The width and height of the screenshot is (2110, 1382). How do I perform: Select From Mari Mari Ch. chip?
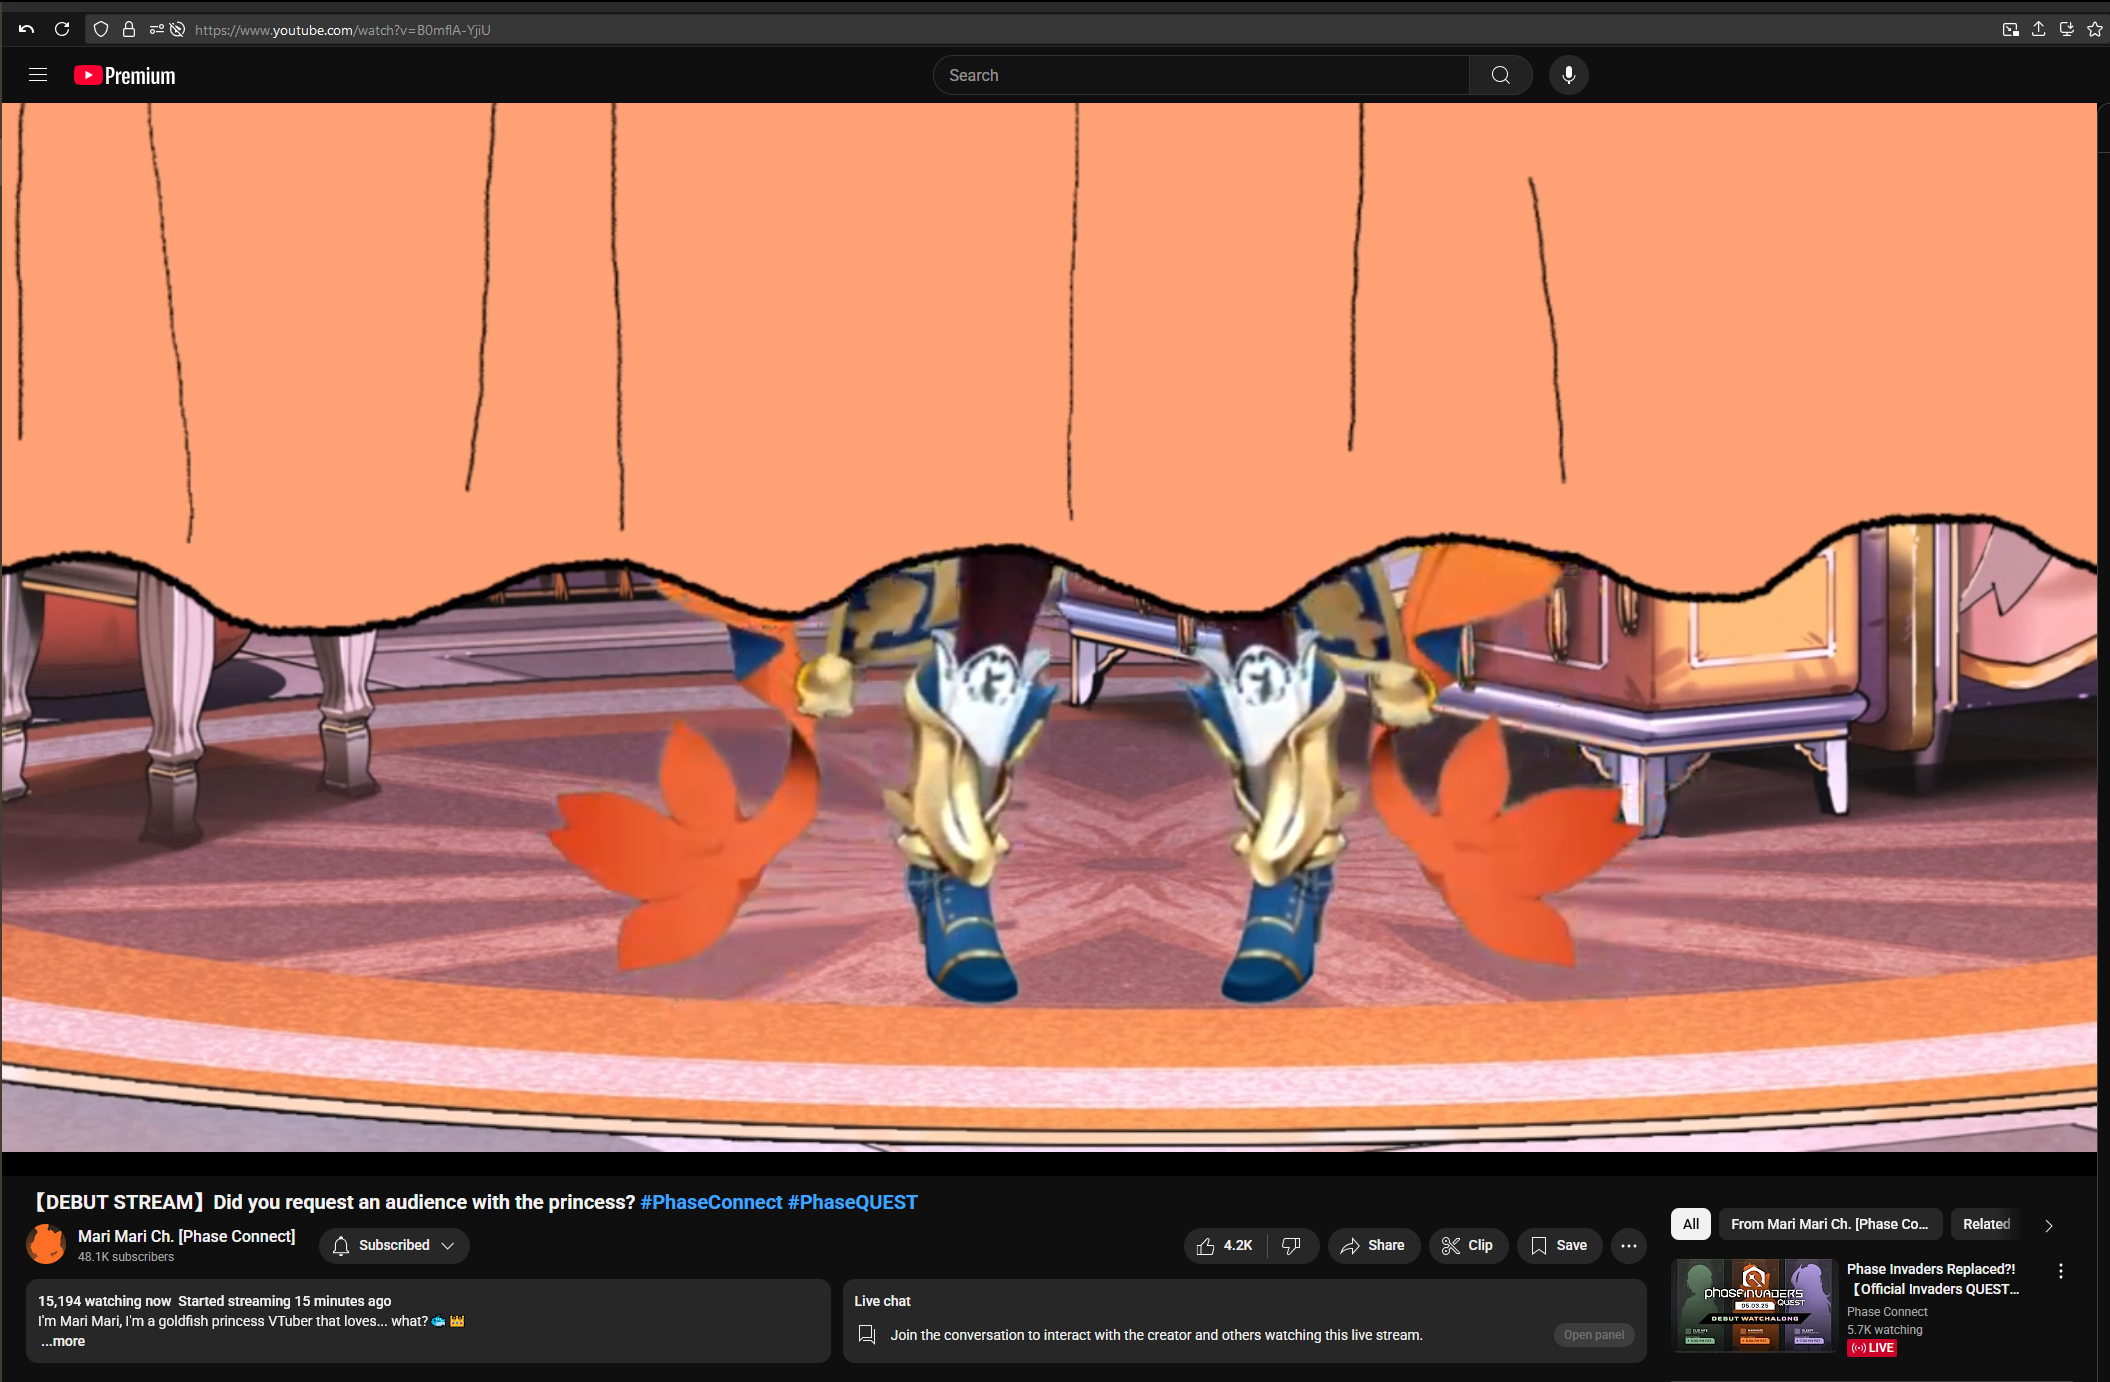(1829, 1224)
